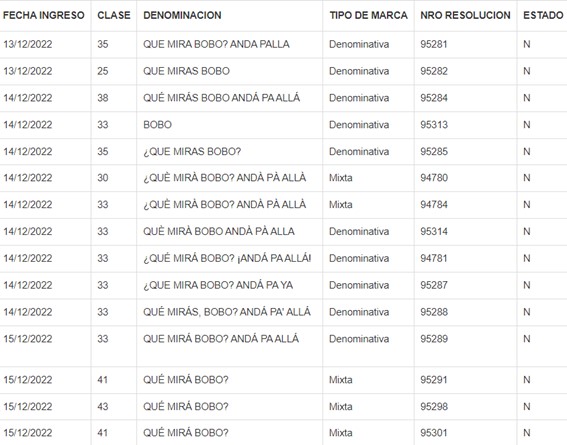This screenshot has height=445, width=567.
Task: Click the DENOMINACION column header
Action: click(182, 15)
